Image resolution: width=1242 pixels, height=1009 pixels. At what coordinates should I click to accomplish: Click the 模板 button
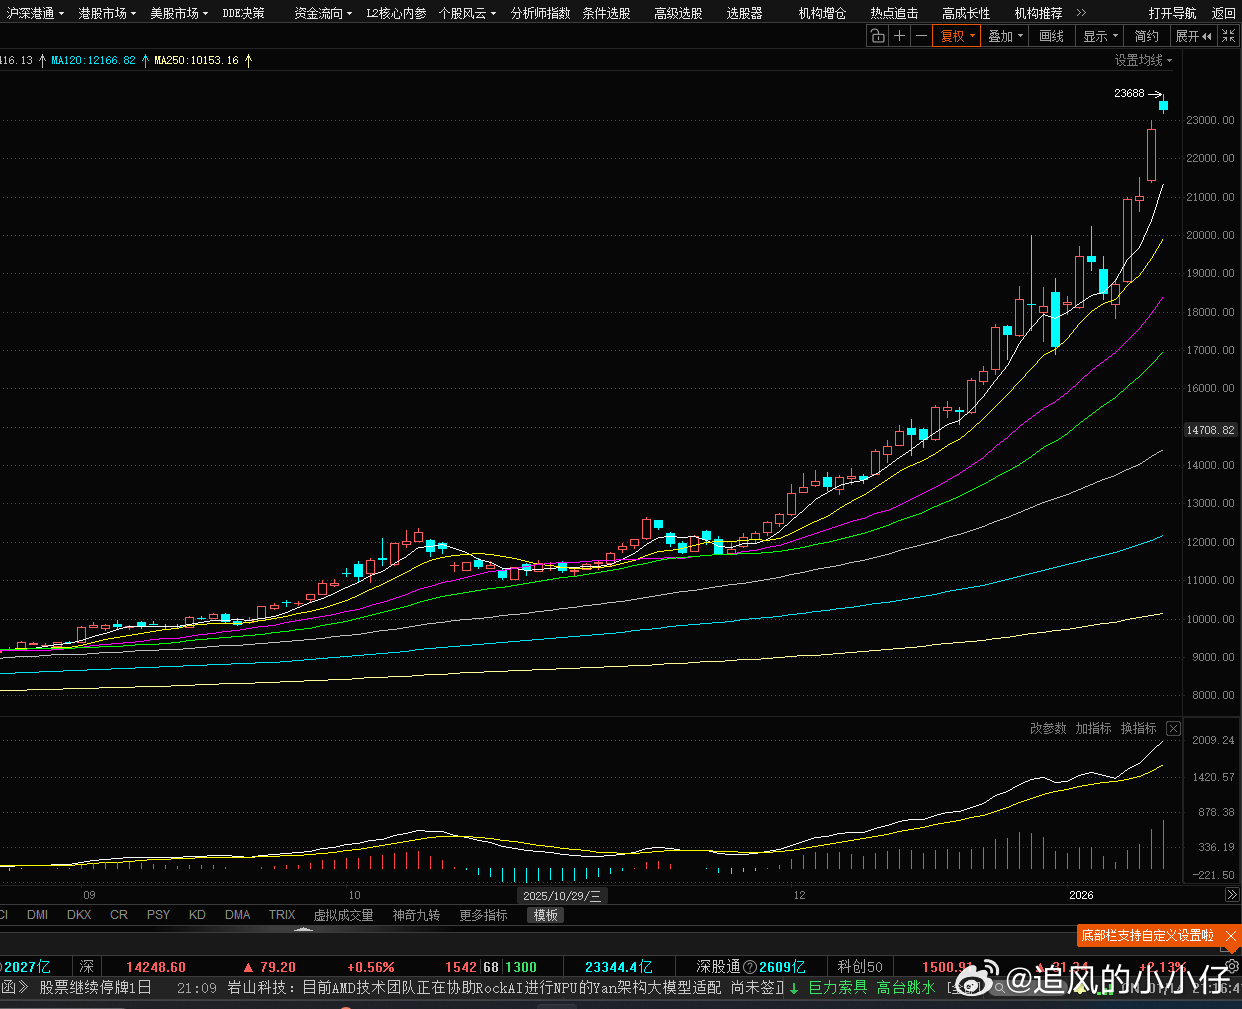click(546, 915)
